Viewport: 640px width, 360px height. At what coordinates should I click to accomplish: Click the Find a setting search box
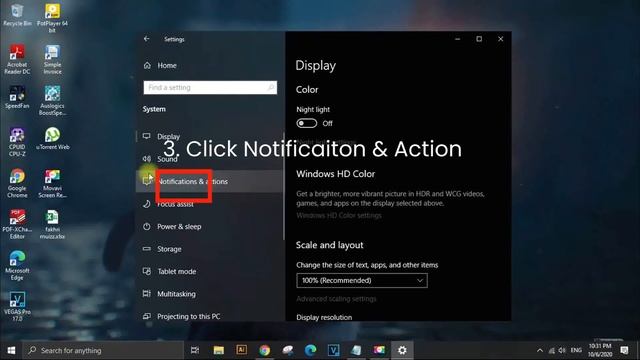pos(210,87)
